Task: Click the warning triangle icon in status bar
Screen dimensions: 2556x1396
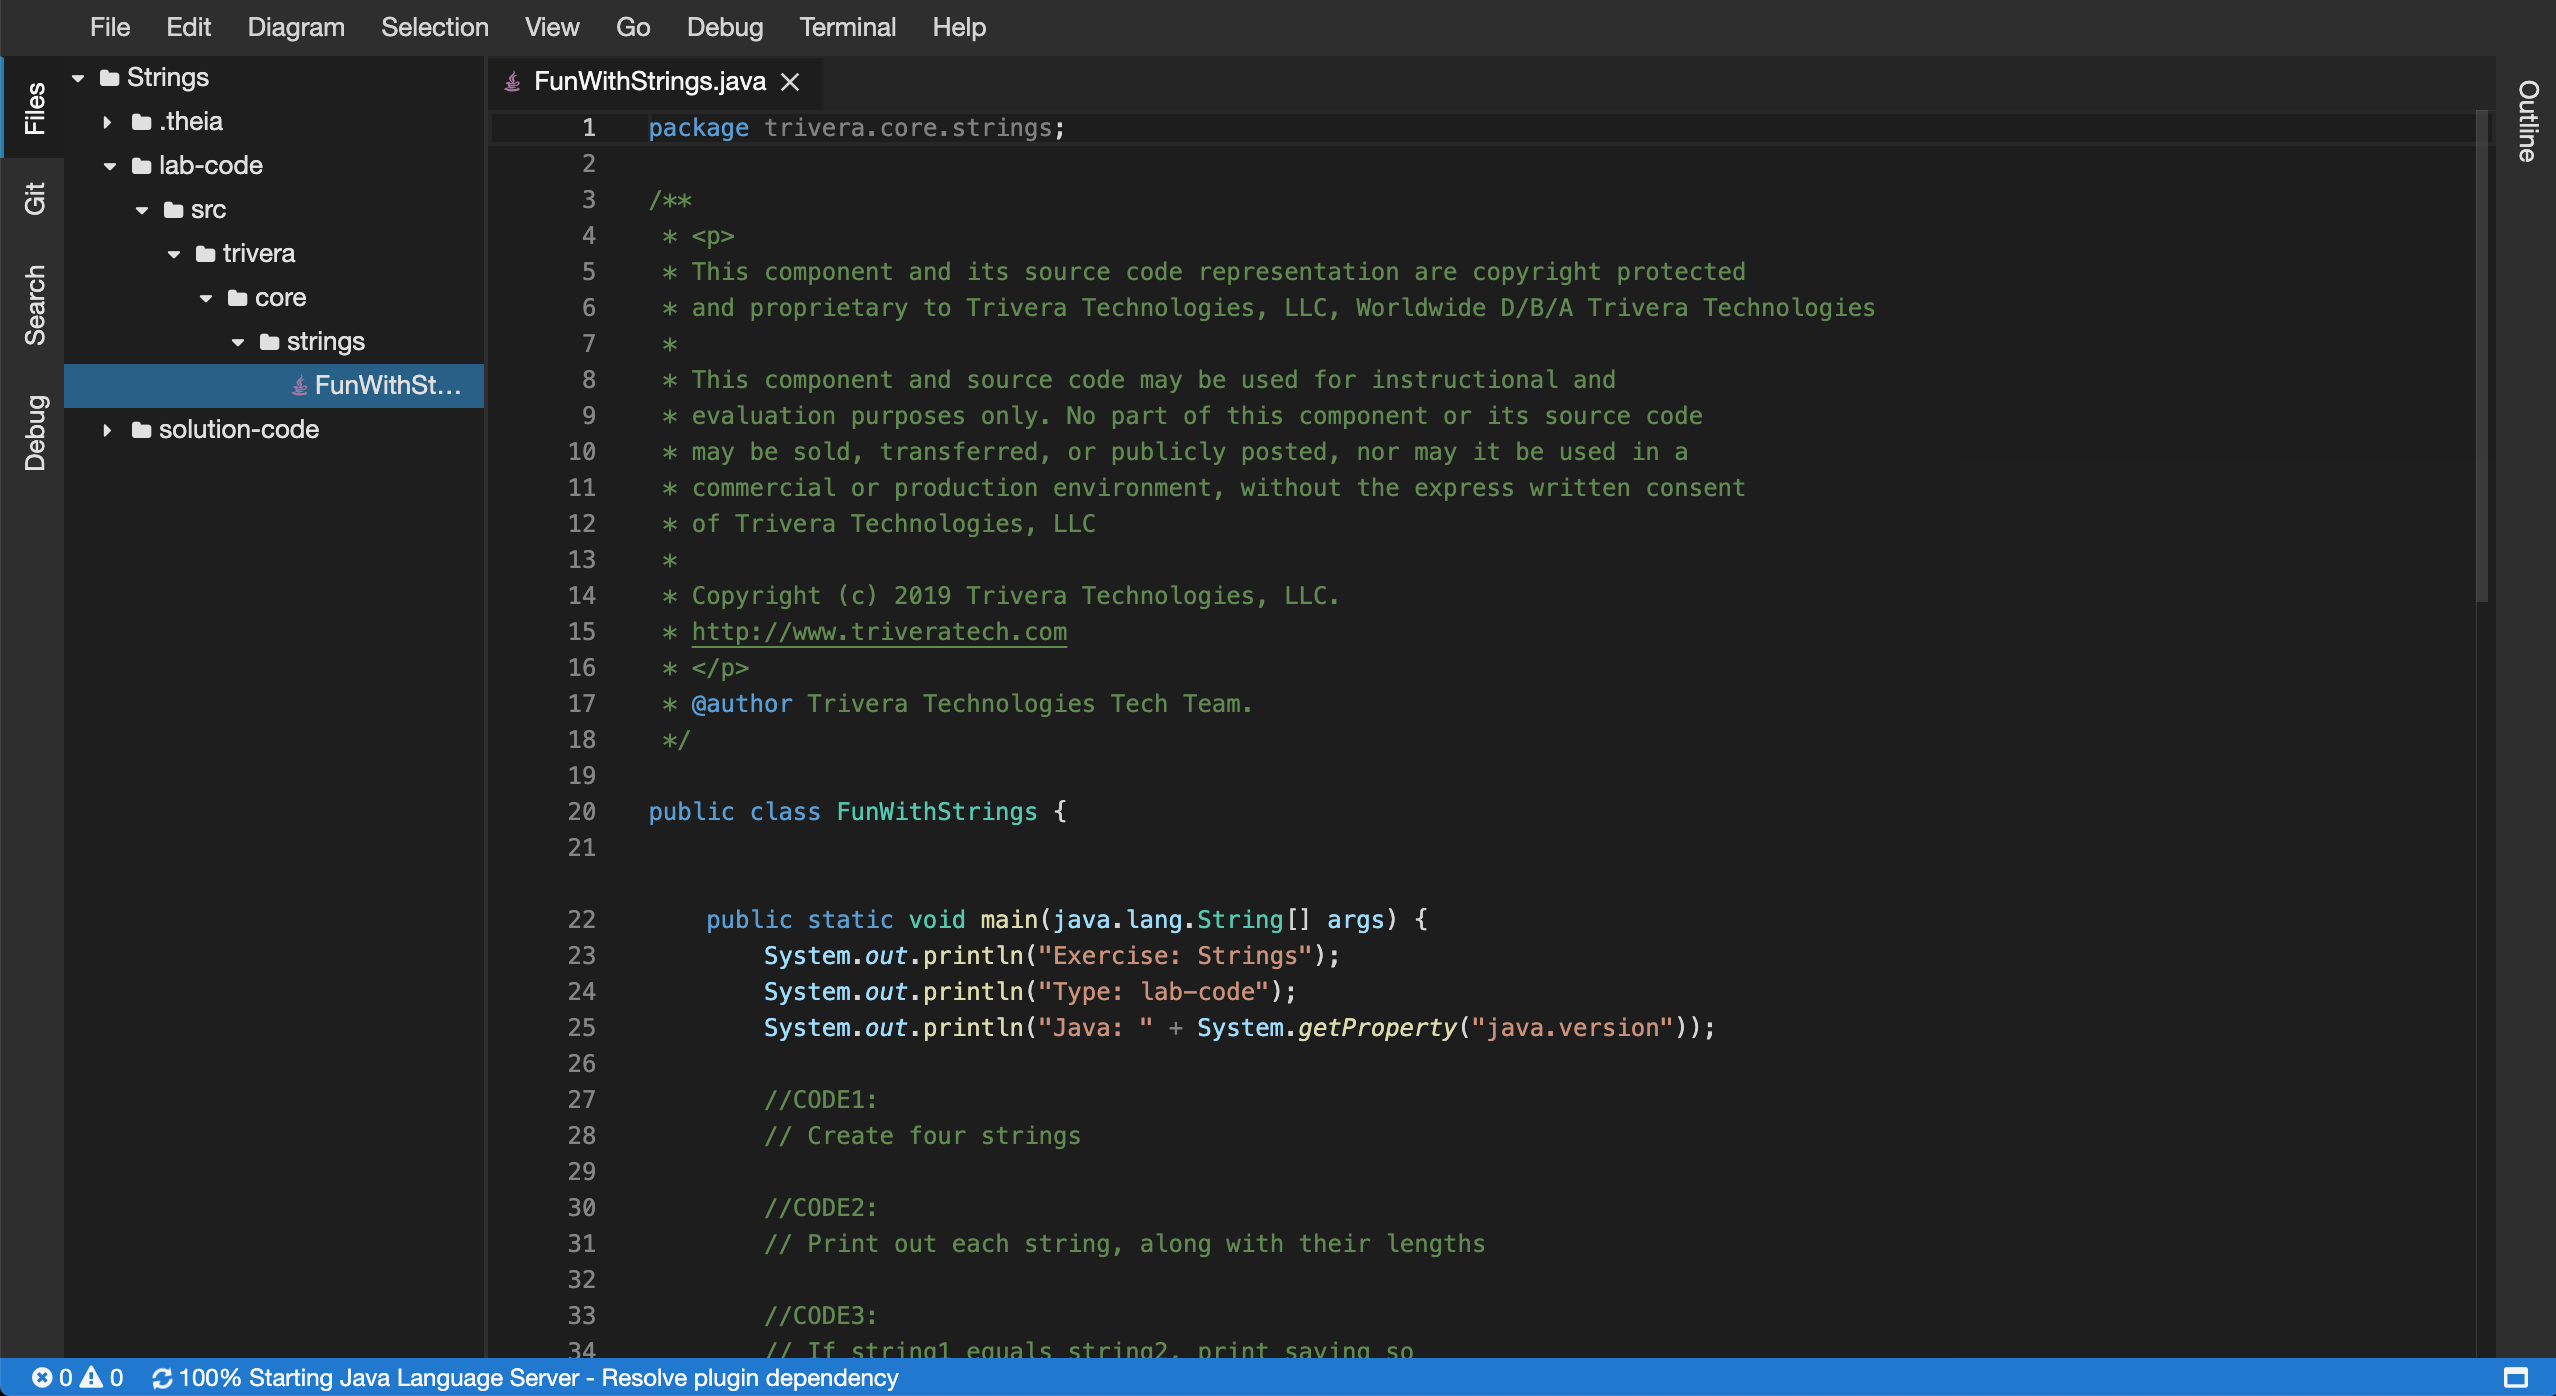Action: (91, 1378)
